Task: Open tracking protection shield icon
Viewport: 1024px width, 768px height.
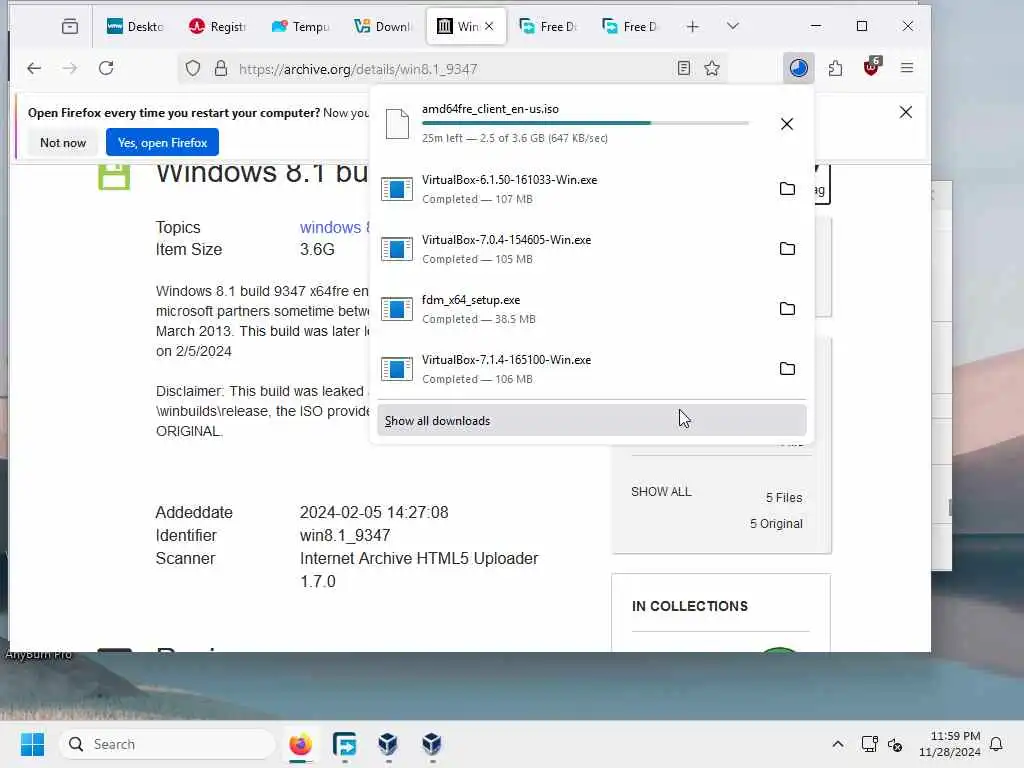Action: click(193, 68)
